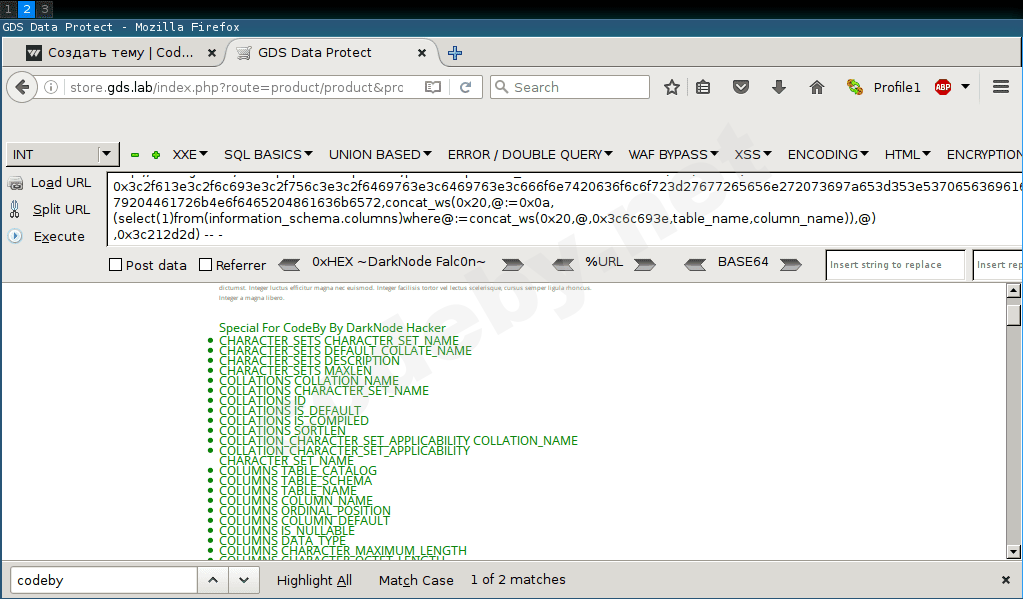The image size is (1023, 599).
Task: Click the COLUMNS TABLE_CATALOG list entry
Action: point(298,471)
